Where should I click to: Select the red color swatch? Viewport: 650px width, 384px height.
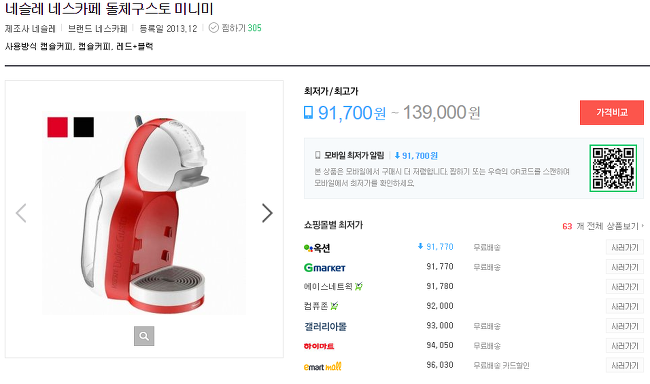click(58, 127)
